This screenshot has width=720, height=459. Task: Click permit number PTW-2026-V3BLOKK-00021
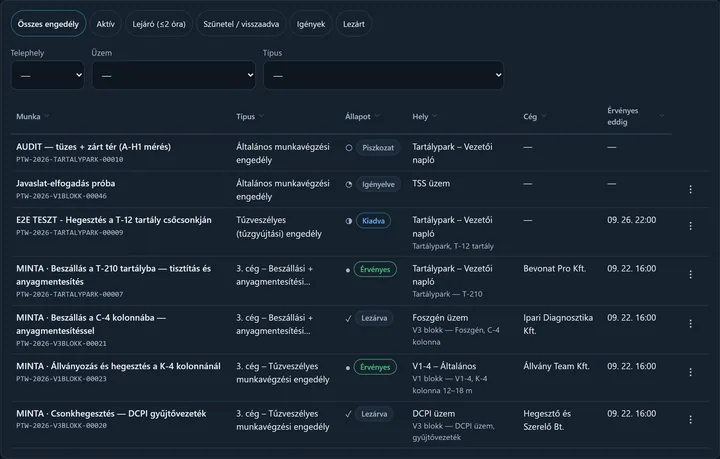pos(62,343)
